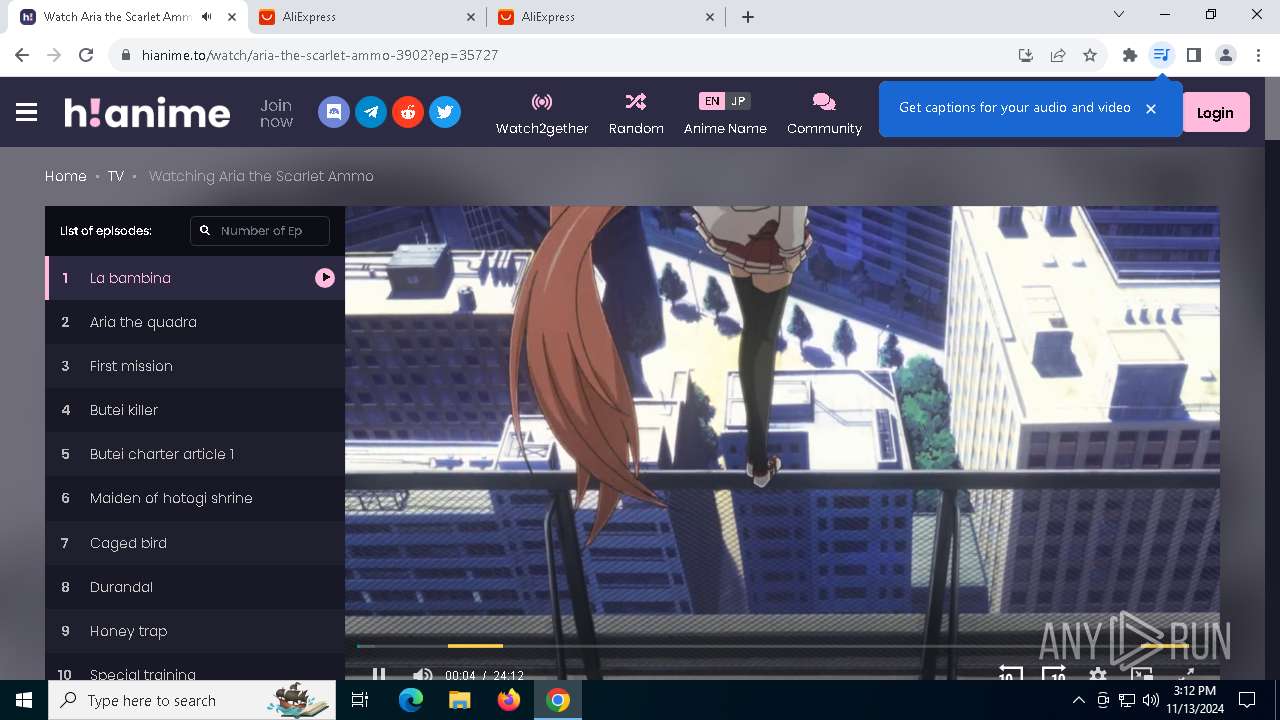
Task: Open File Explorer from taskbar
Action: (x=459, y=700)
